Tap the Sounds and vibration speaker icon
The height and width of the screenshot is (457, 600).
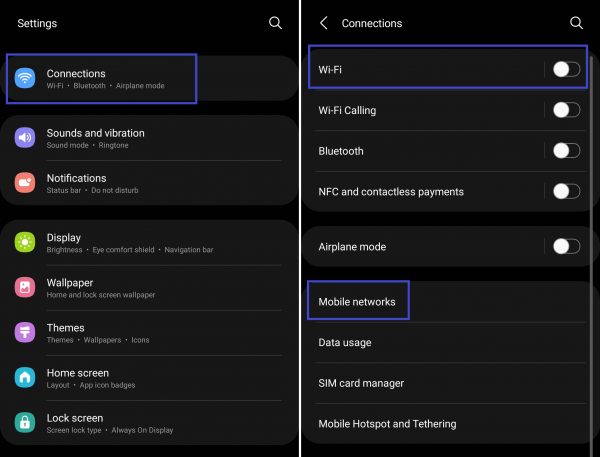(26, 138)
